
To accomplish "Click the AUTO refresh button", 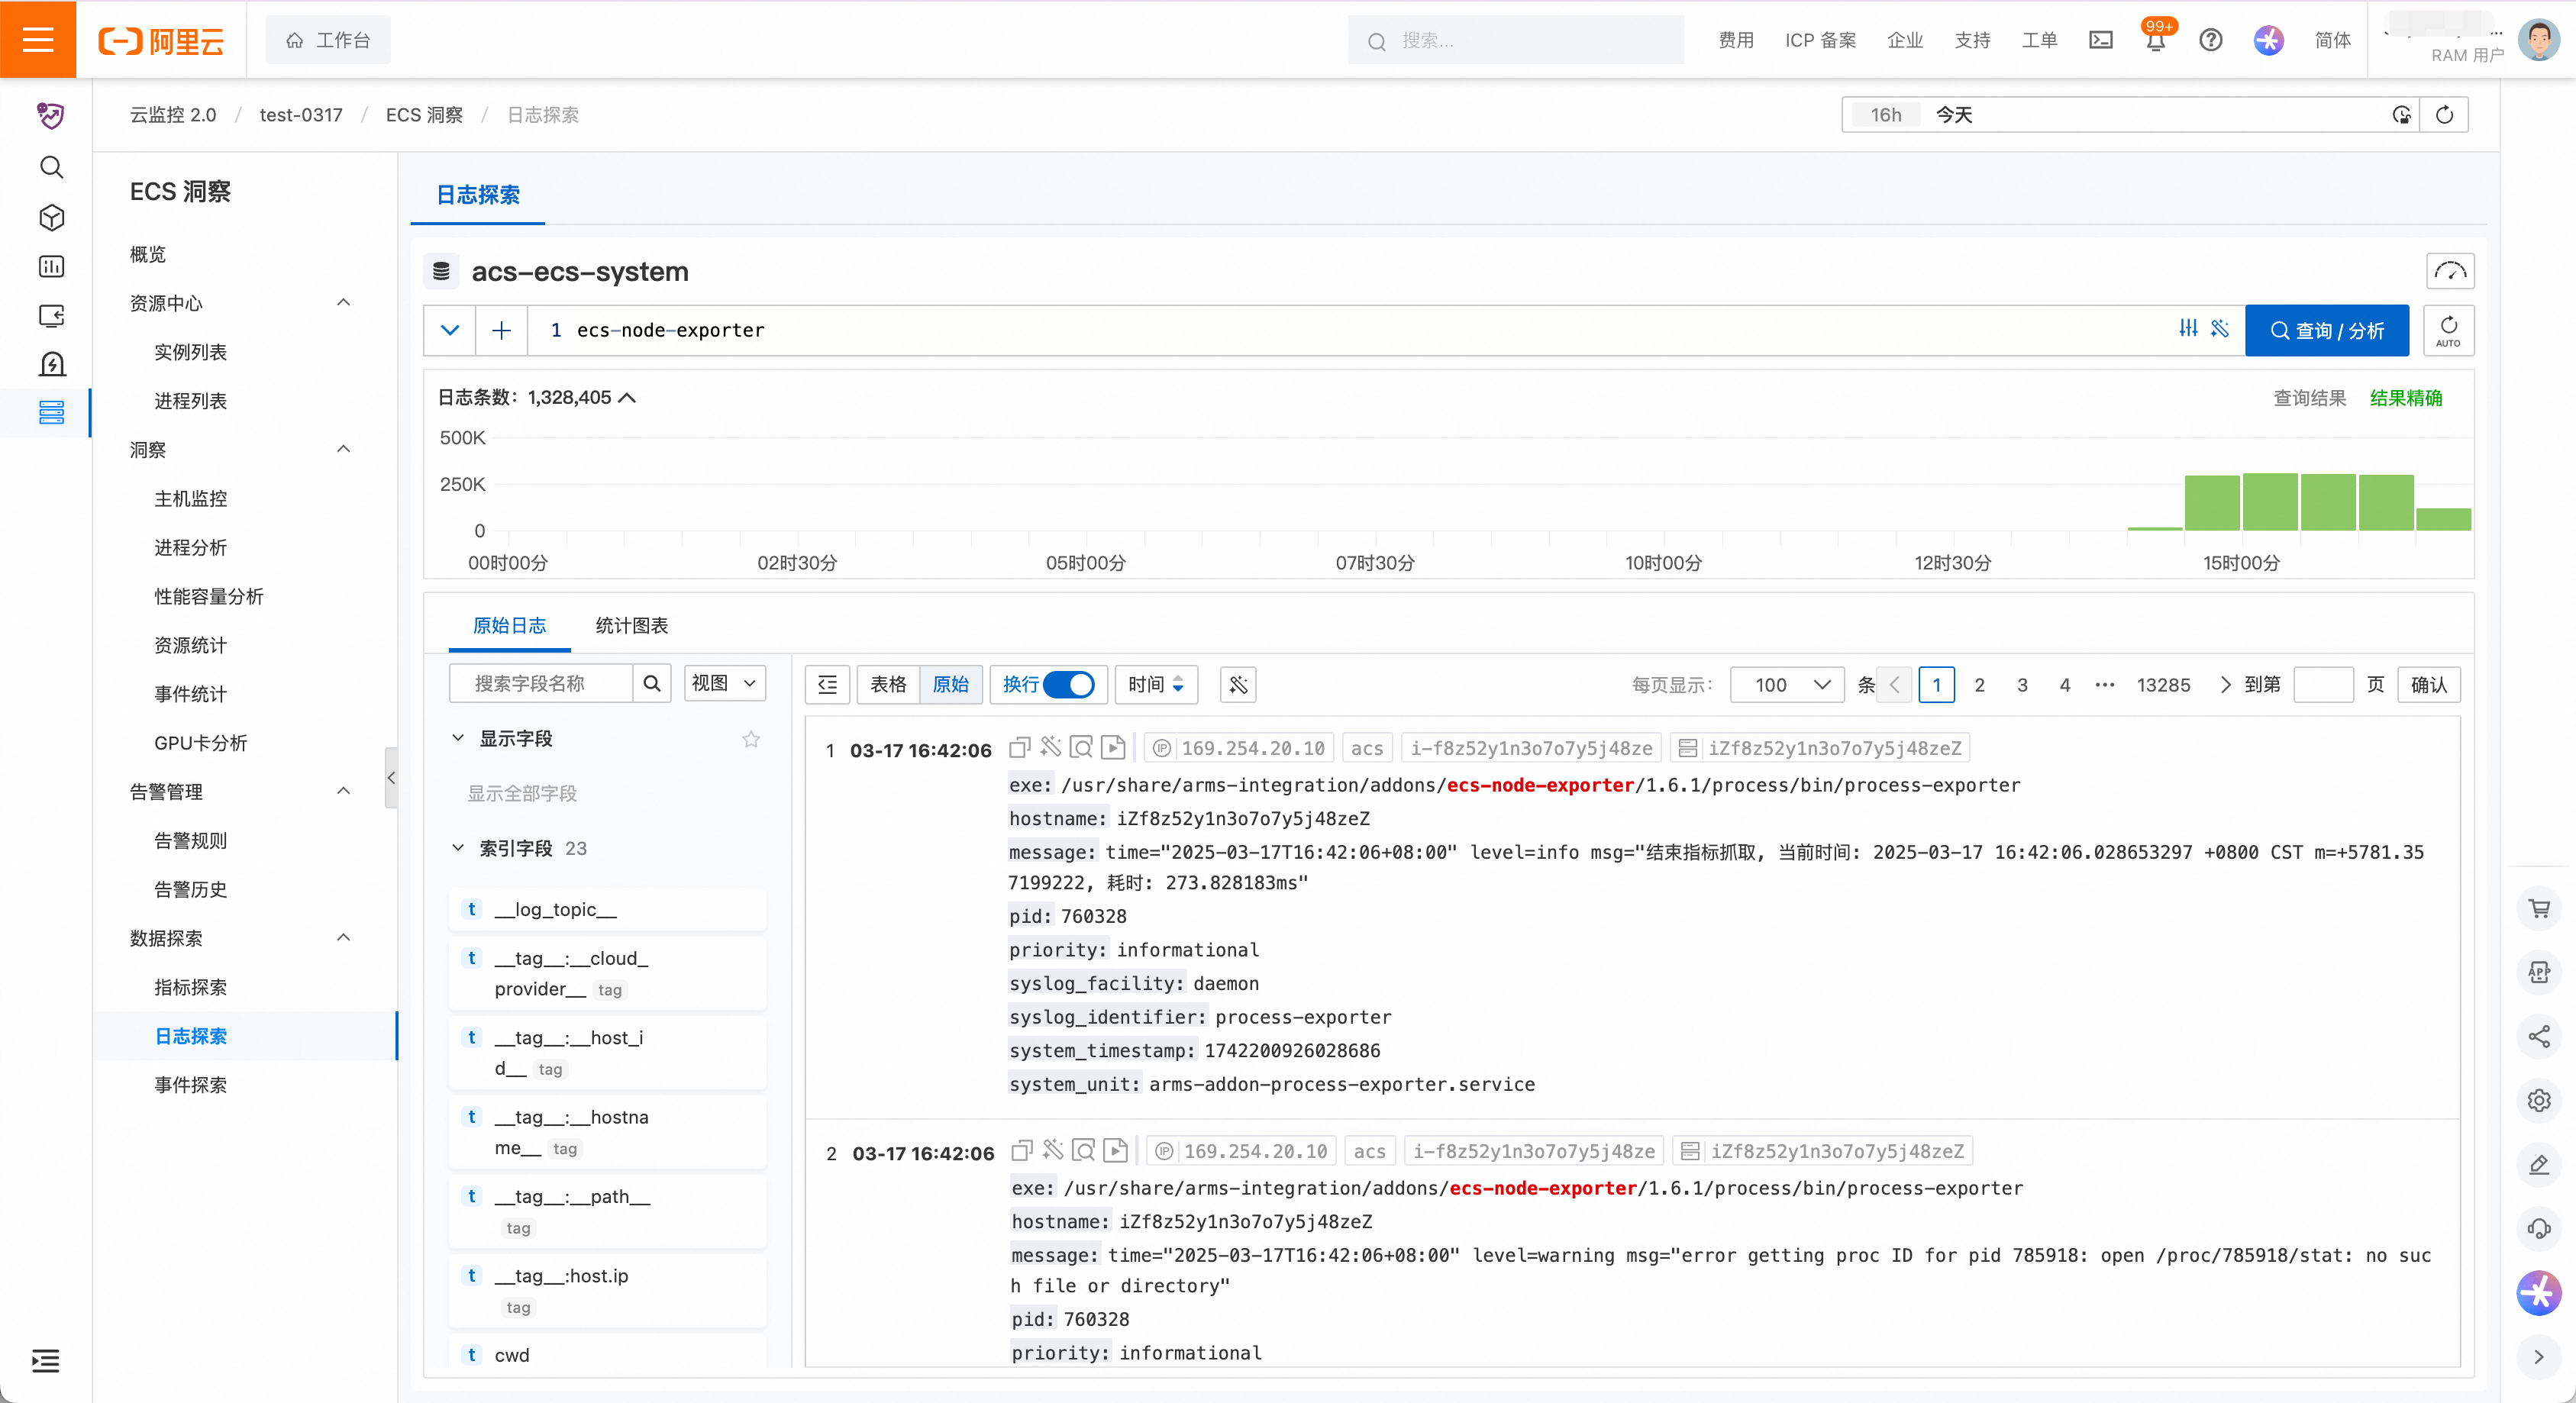I will [2448, 330].
